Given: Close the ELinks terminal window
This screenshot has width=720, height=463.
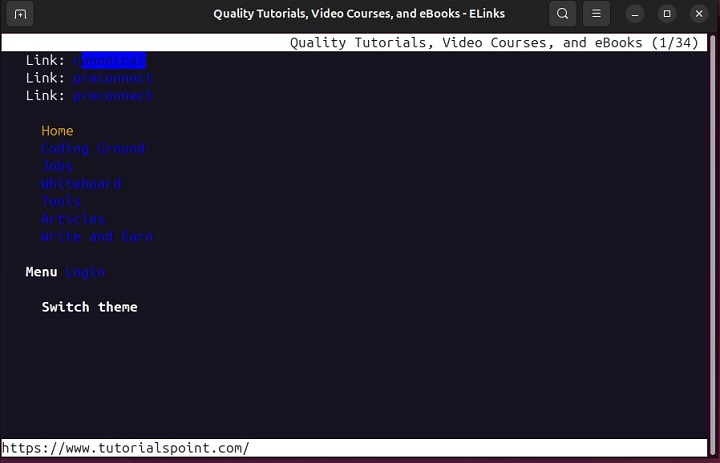Looking at the screenshot, I should pyautogui.click(x=699, y=14).
